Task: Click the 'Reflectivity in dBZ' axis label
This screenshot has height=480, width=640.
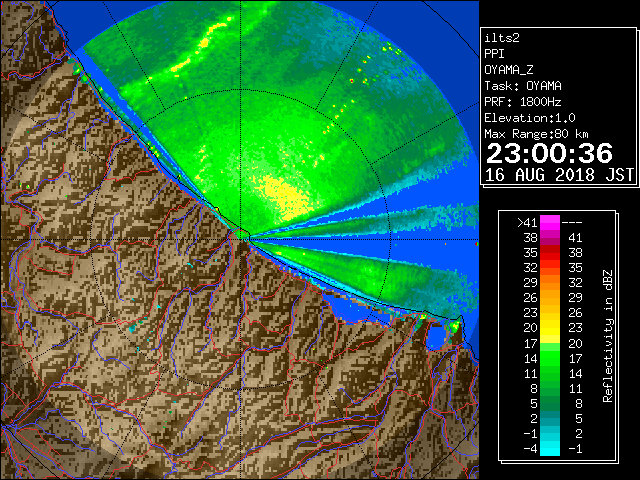Action: point(608,336)
